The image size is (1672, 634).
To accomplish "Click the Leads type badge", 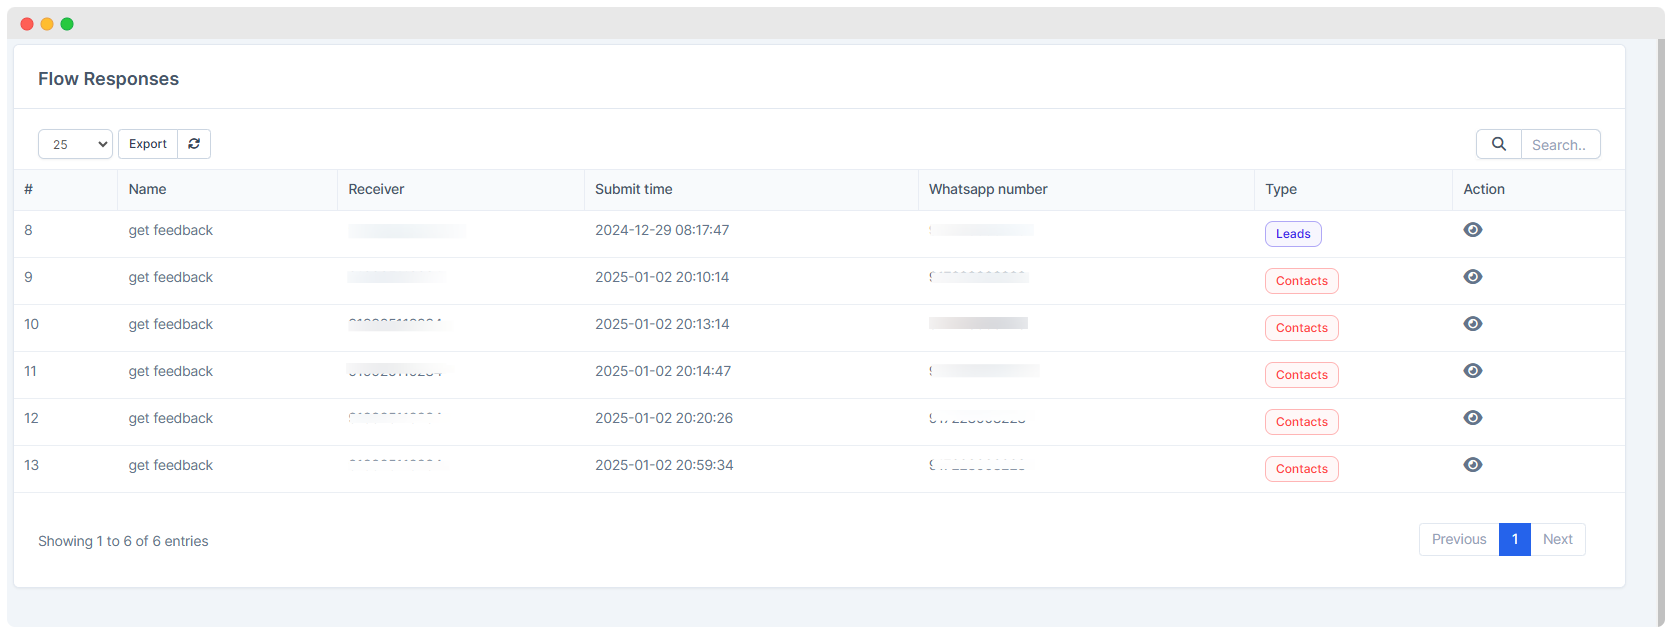I will (x=1292, y=234).
